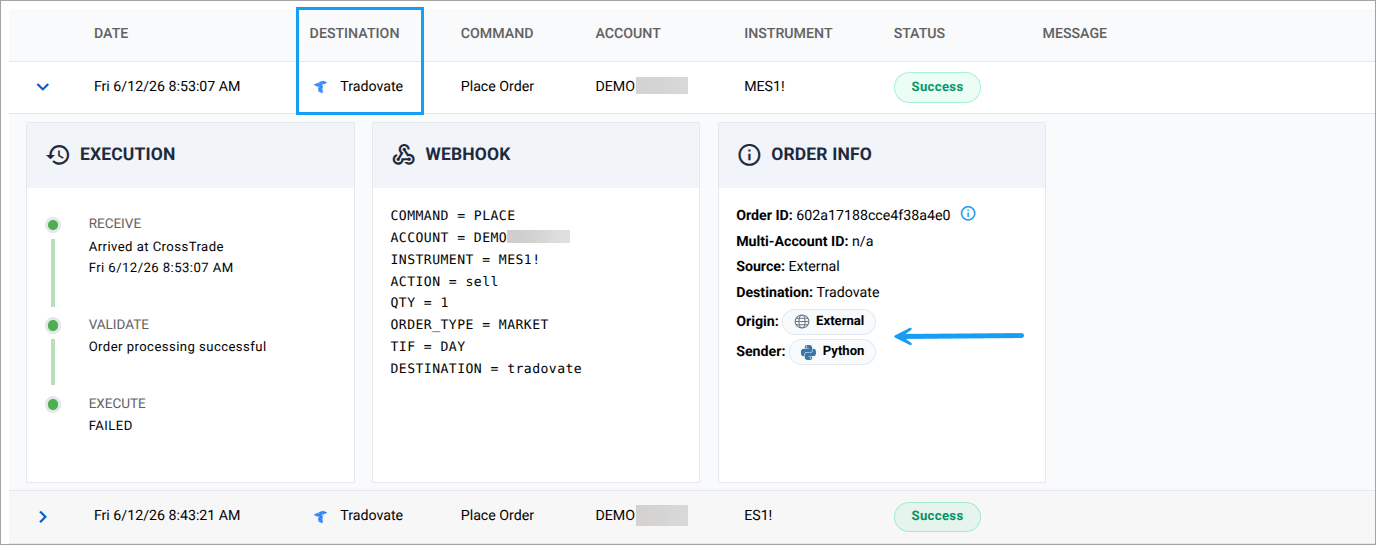Click the EXECUTION panel title

coord(127,155)
